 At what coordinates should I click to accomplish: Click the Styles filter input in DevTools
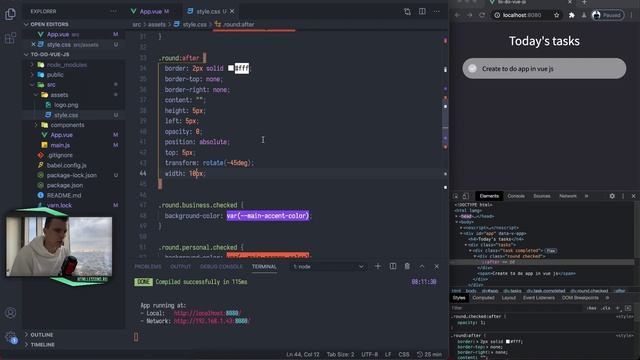(x=517, y=308)
